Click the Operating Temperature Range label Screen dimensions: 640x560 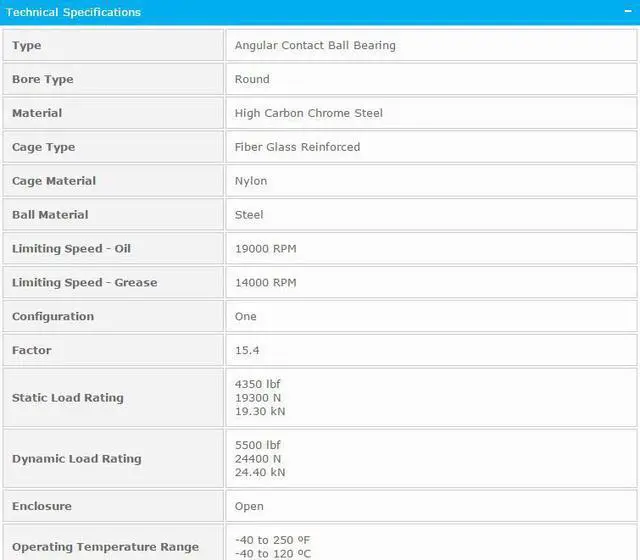(105, 547)
